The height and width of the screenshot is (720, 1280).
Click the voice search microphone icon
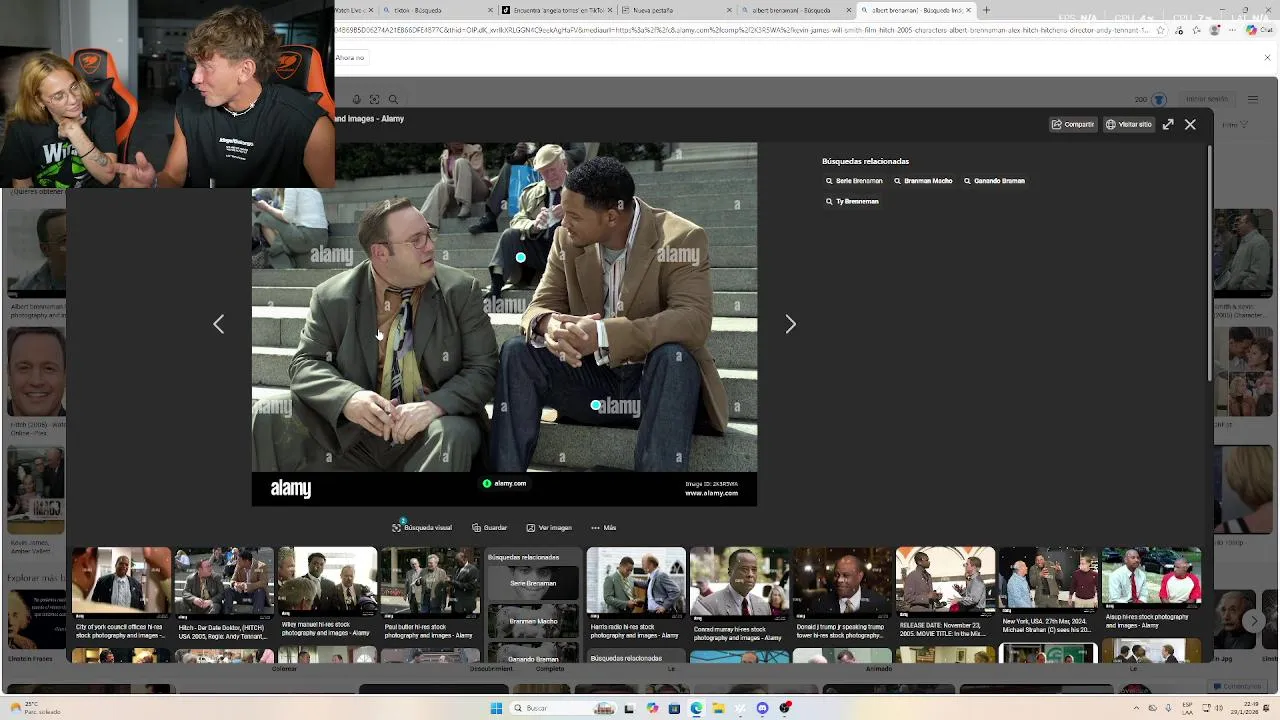[356, 99]
